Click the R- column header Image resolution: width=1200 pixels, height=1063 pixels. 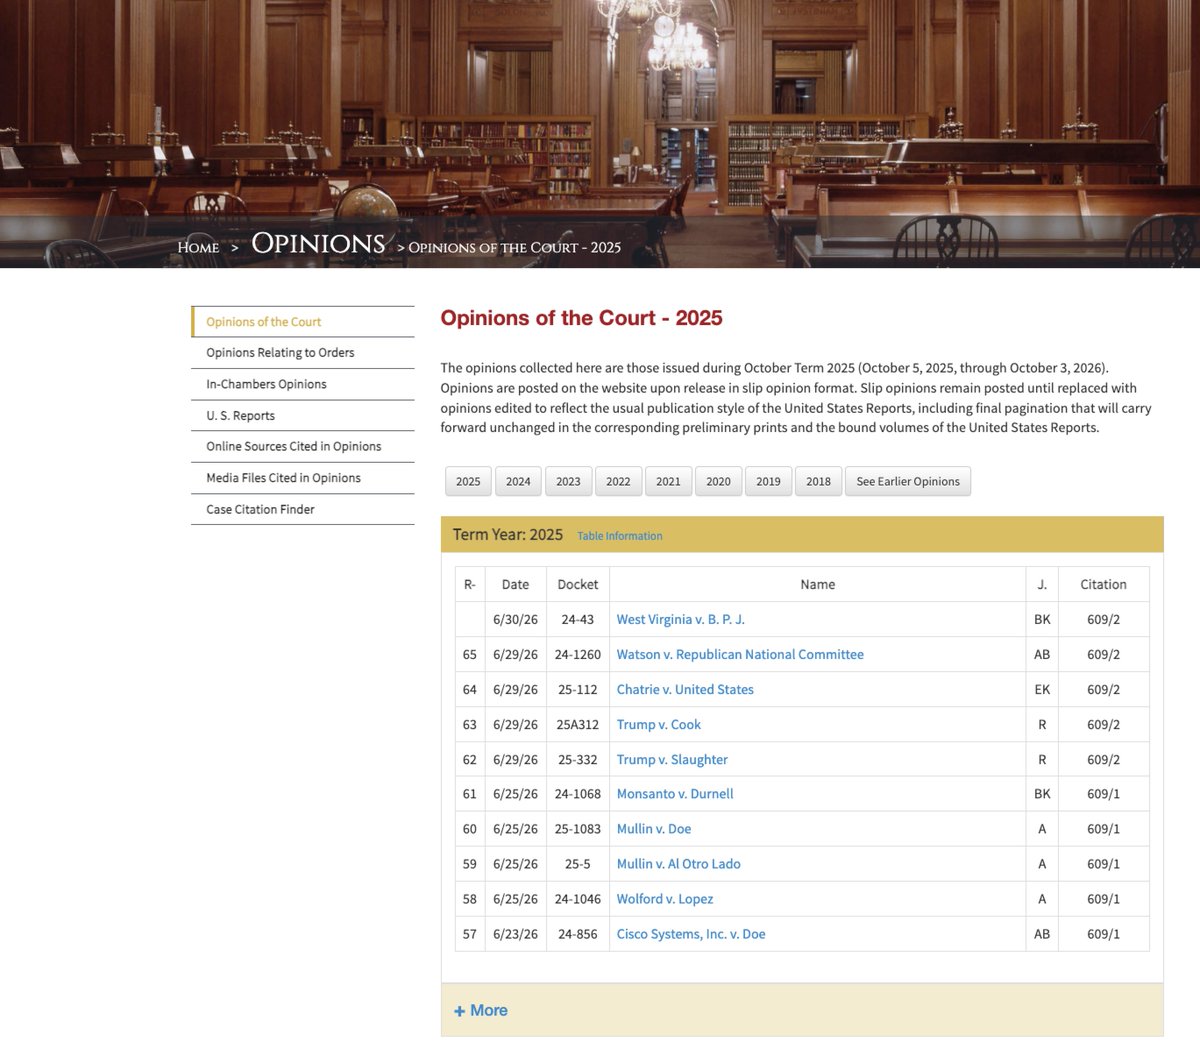pyautogui.click(x=470, y=585)
